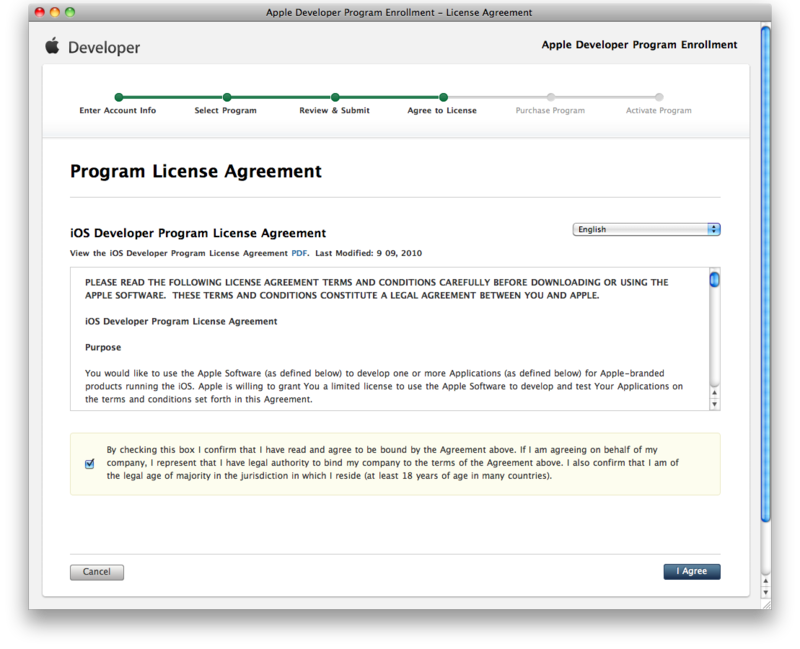Click the window scroll down arrow
The image size is (800, 649).
765,592
